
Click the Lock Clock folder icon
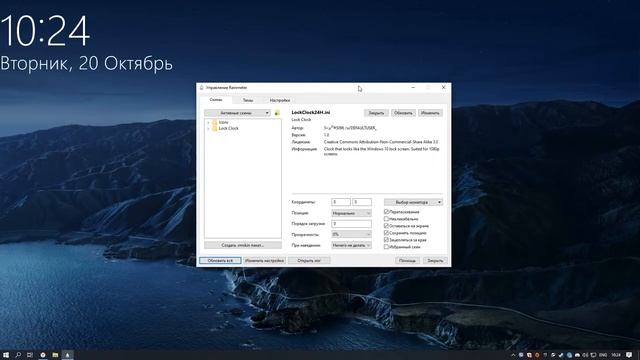click(214, 128)
